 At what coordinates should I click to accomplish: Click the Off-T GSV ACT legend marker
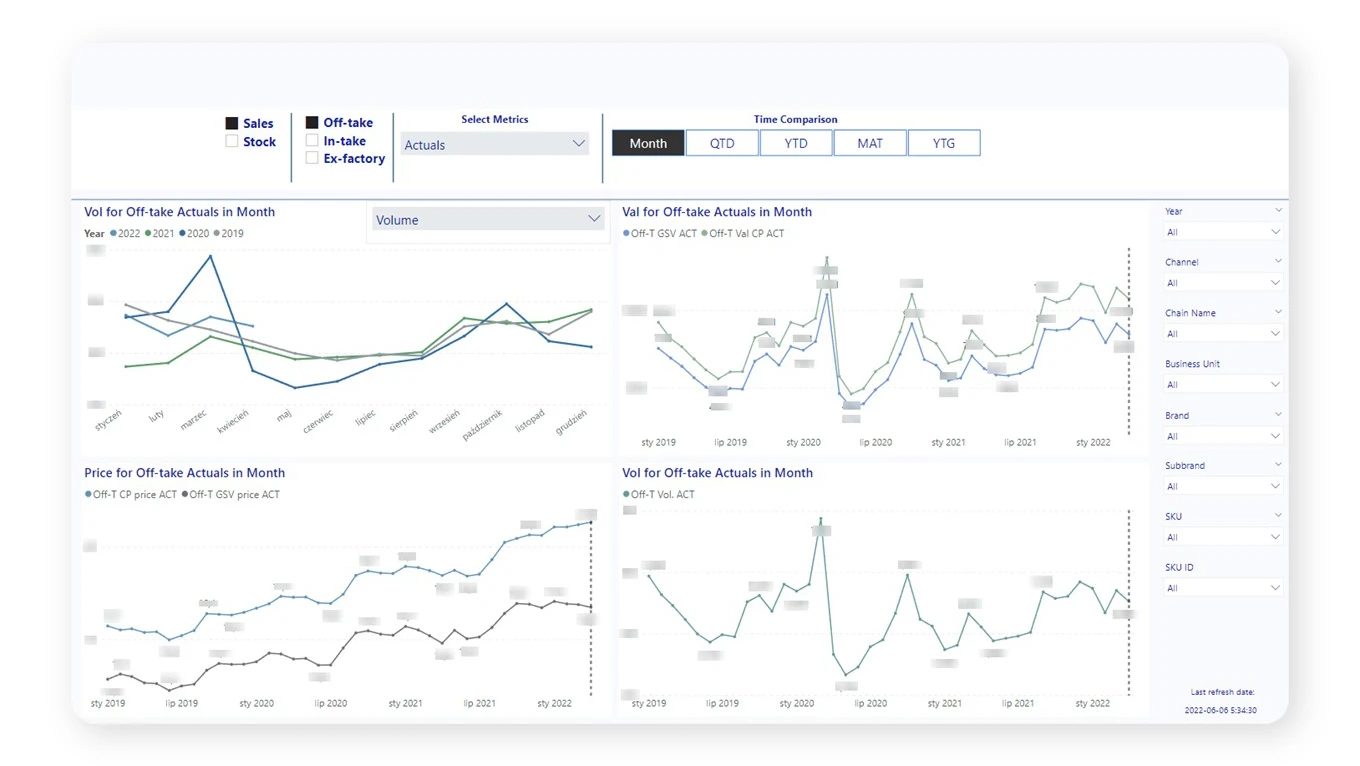pos(626,234)
